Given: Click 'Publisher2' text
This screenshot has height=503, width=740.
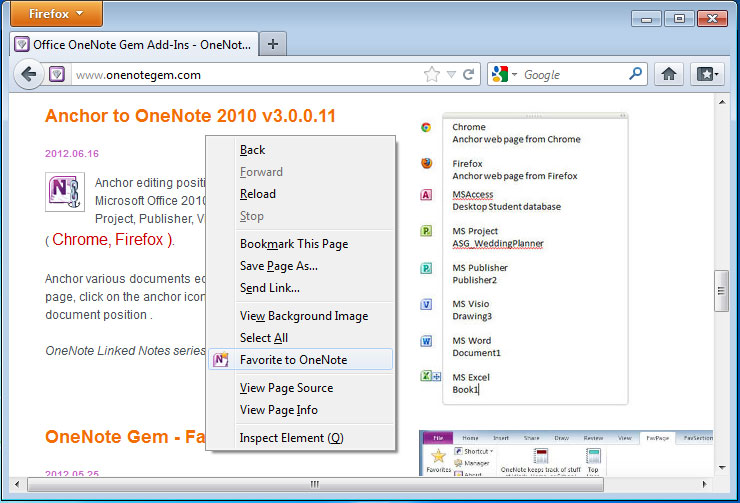Looking at the screenshot, I should pyautogui.click(x=474, y=280).
